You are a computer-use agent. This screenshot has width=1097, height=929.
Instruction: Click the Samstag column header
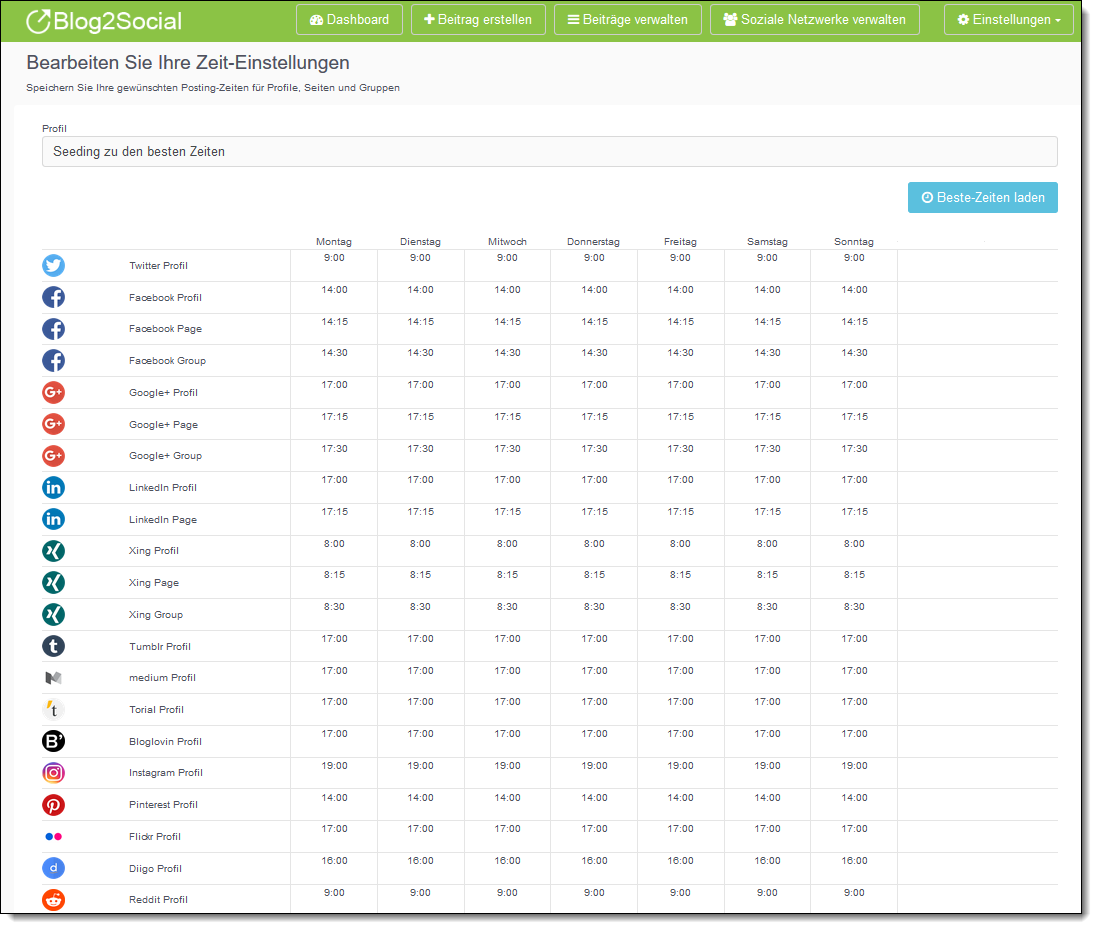point(767,242)
